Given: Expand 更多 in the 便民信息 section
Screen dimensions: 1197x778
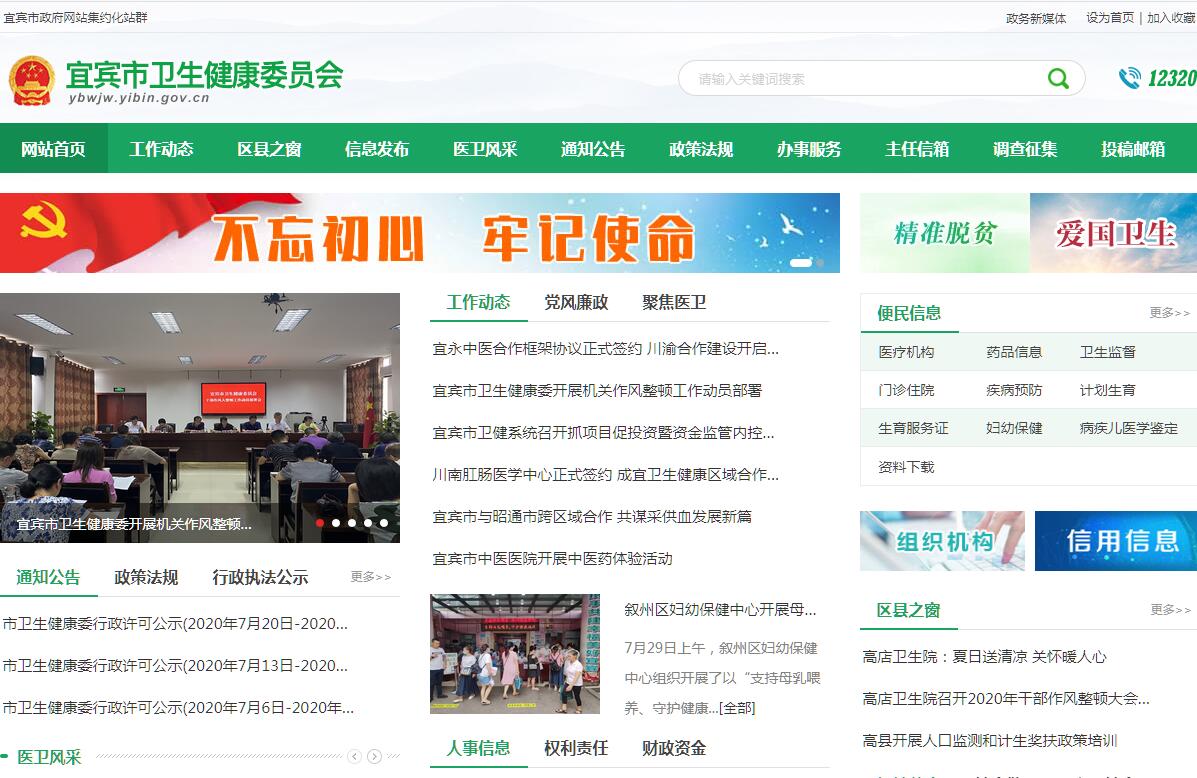Looking at the screenshot, I should (1169, 313).
